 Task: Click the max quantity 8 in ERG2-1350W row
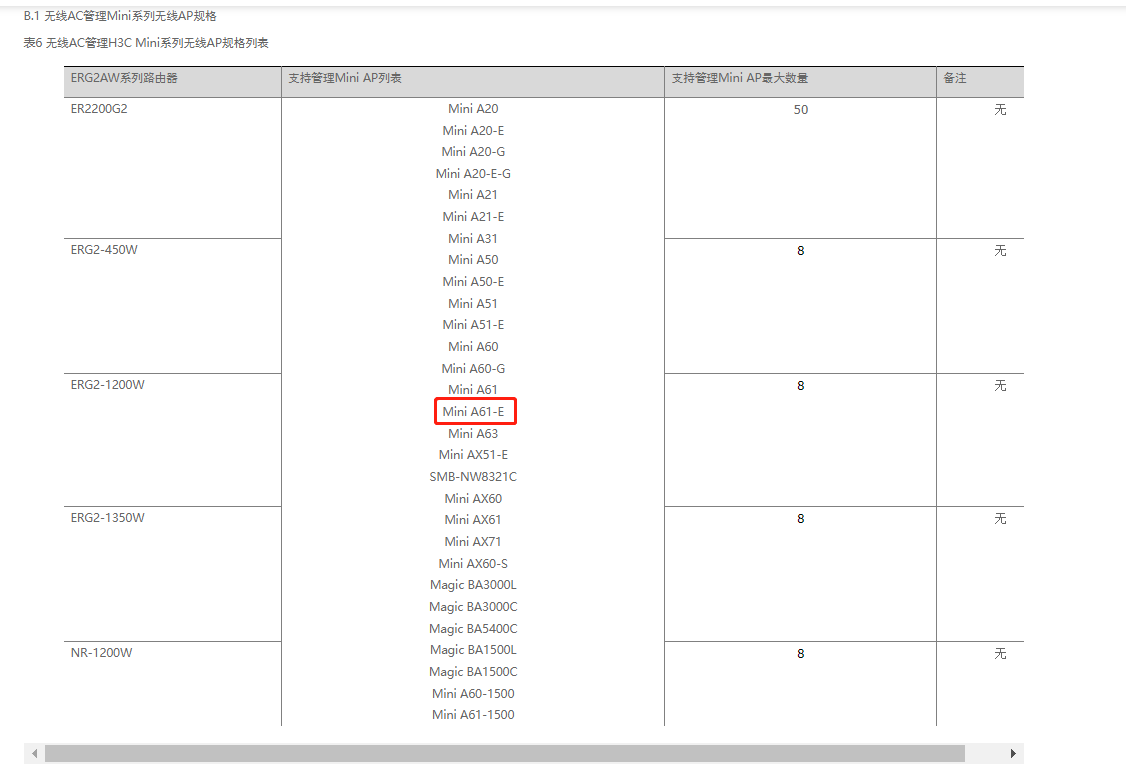click(x=801, y=518)
